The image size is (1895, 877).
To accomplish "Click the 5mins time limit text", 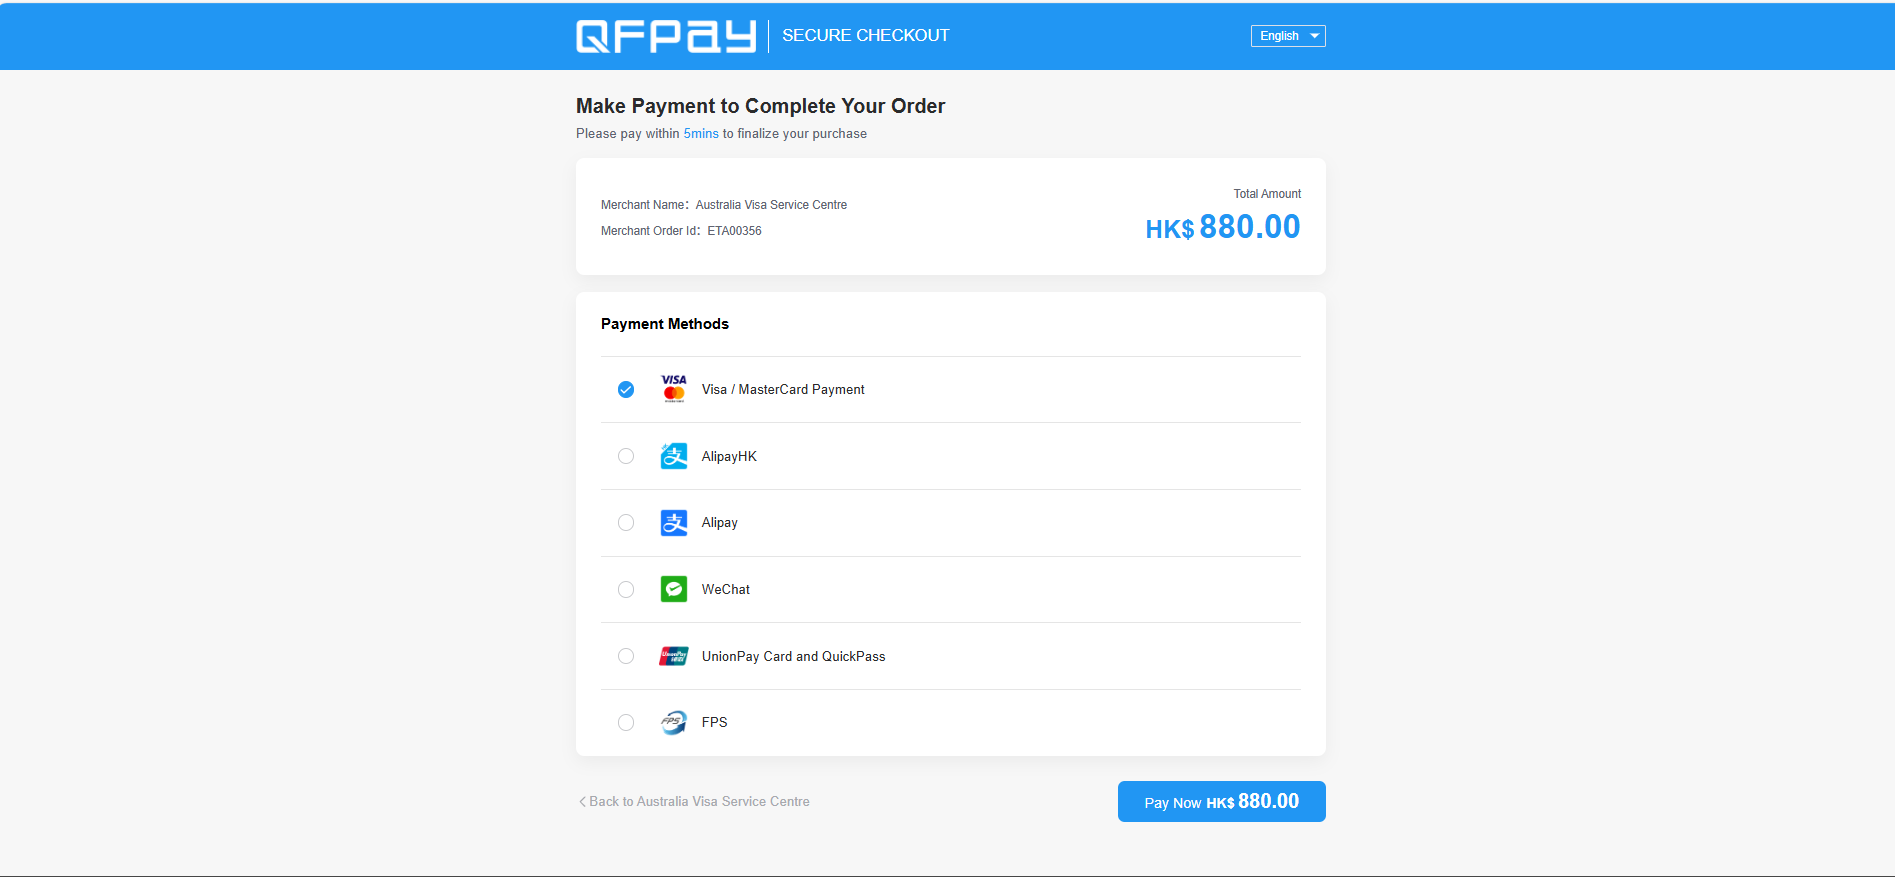I will pos(701,134).
